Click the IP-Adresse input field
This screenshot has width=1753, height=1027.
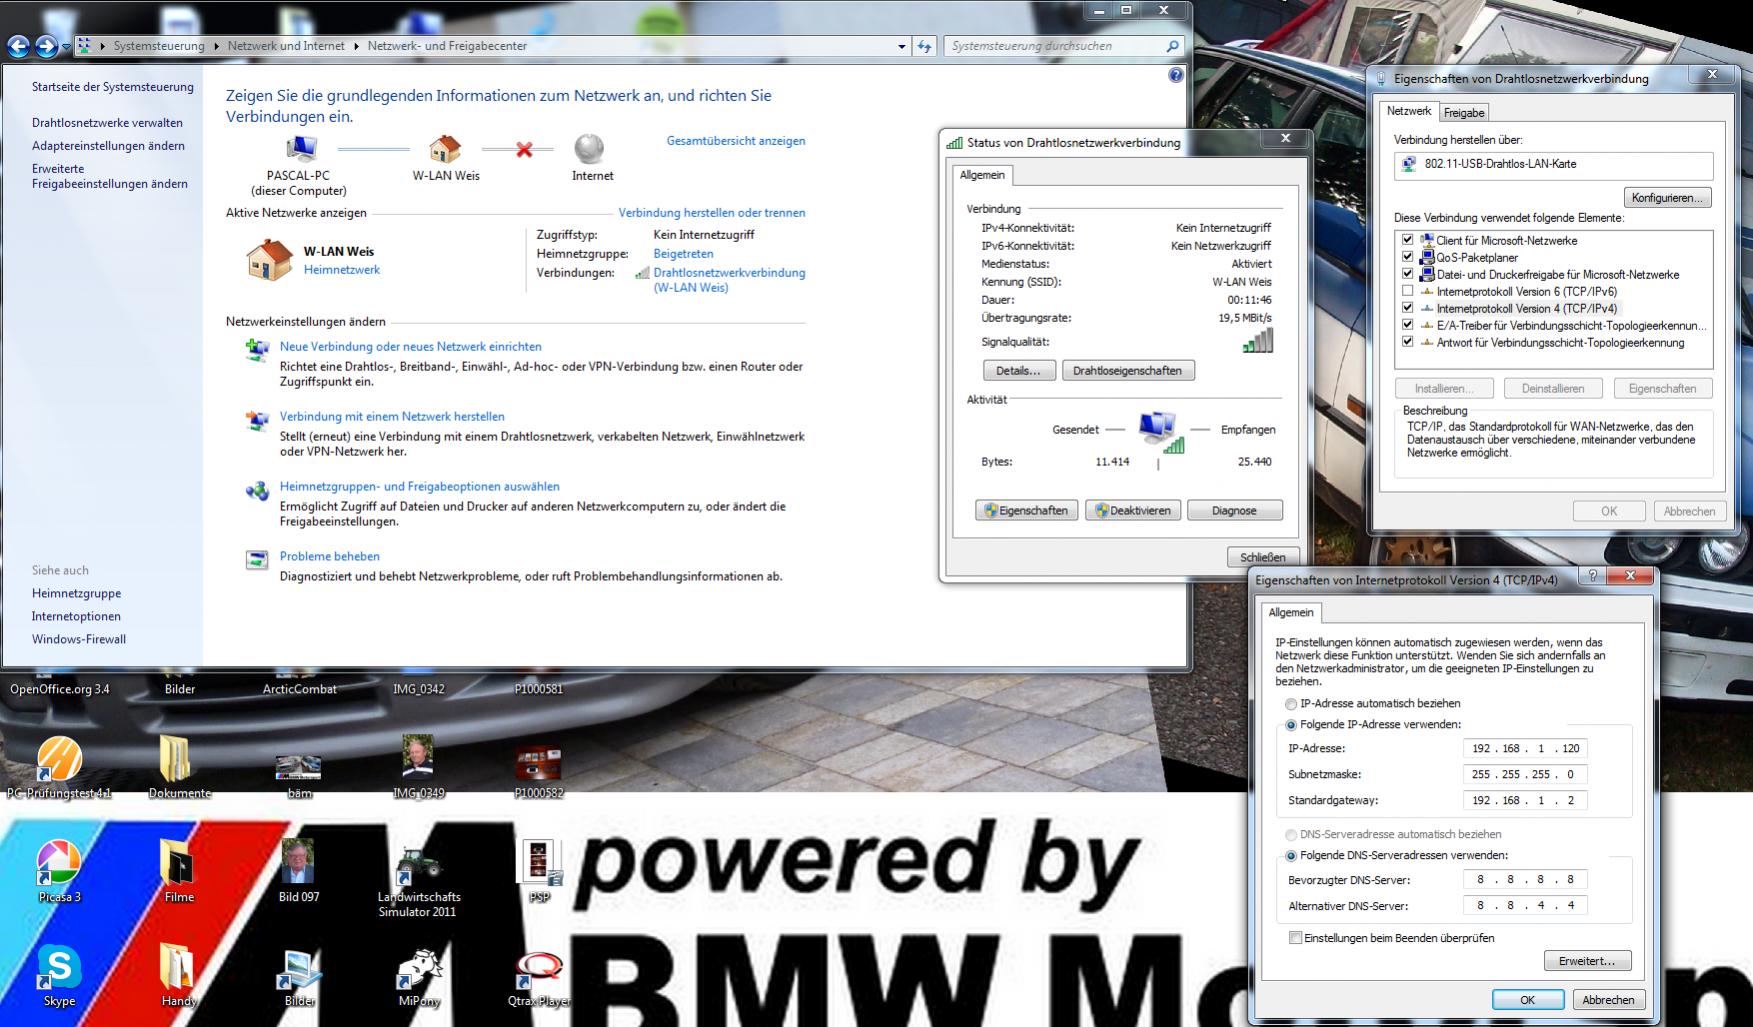tap(1525, 749)
